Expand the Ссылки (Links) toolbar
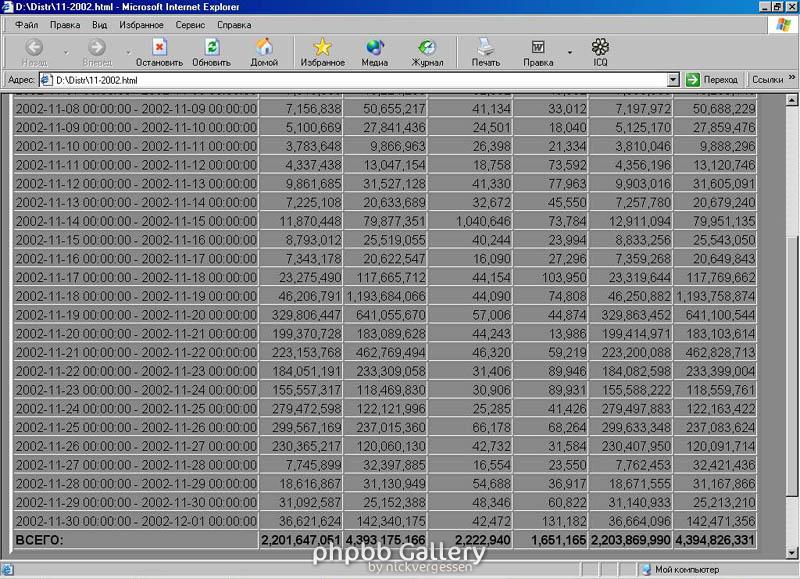 click(x=770, y=80)
